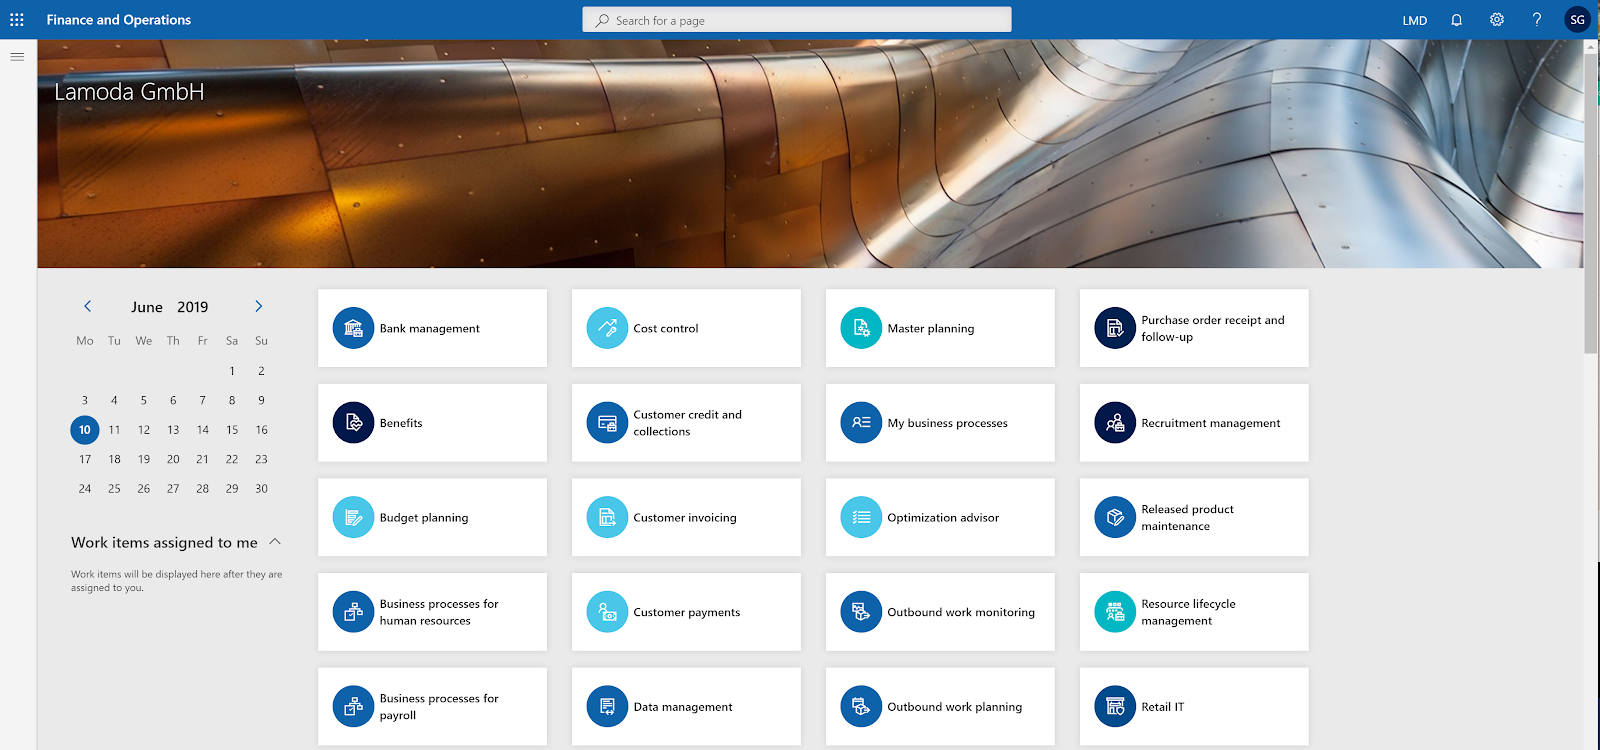This screenshot has width=1600, height=750.
Task: Click Released product maintenance tile icon
Action: point(1115,517)
